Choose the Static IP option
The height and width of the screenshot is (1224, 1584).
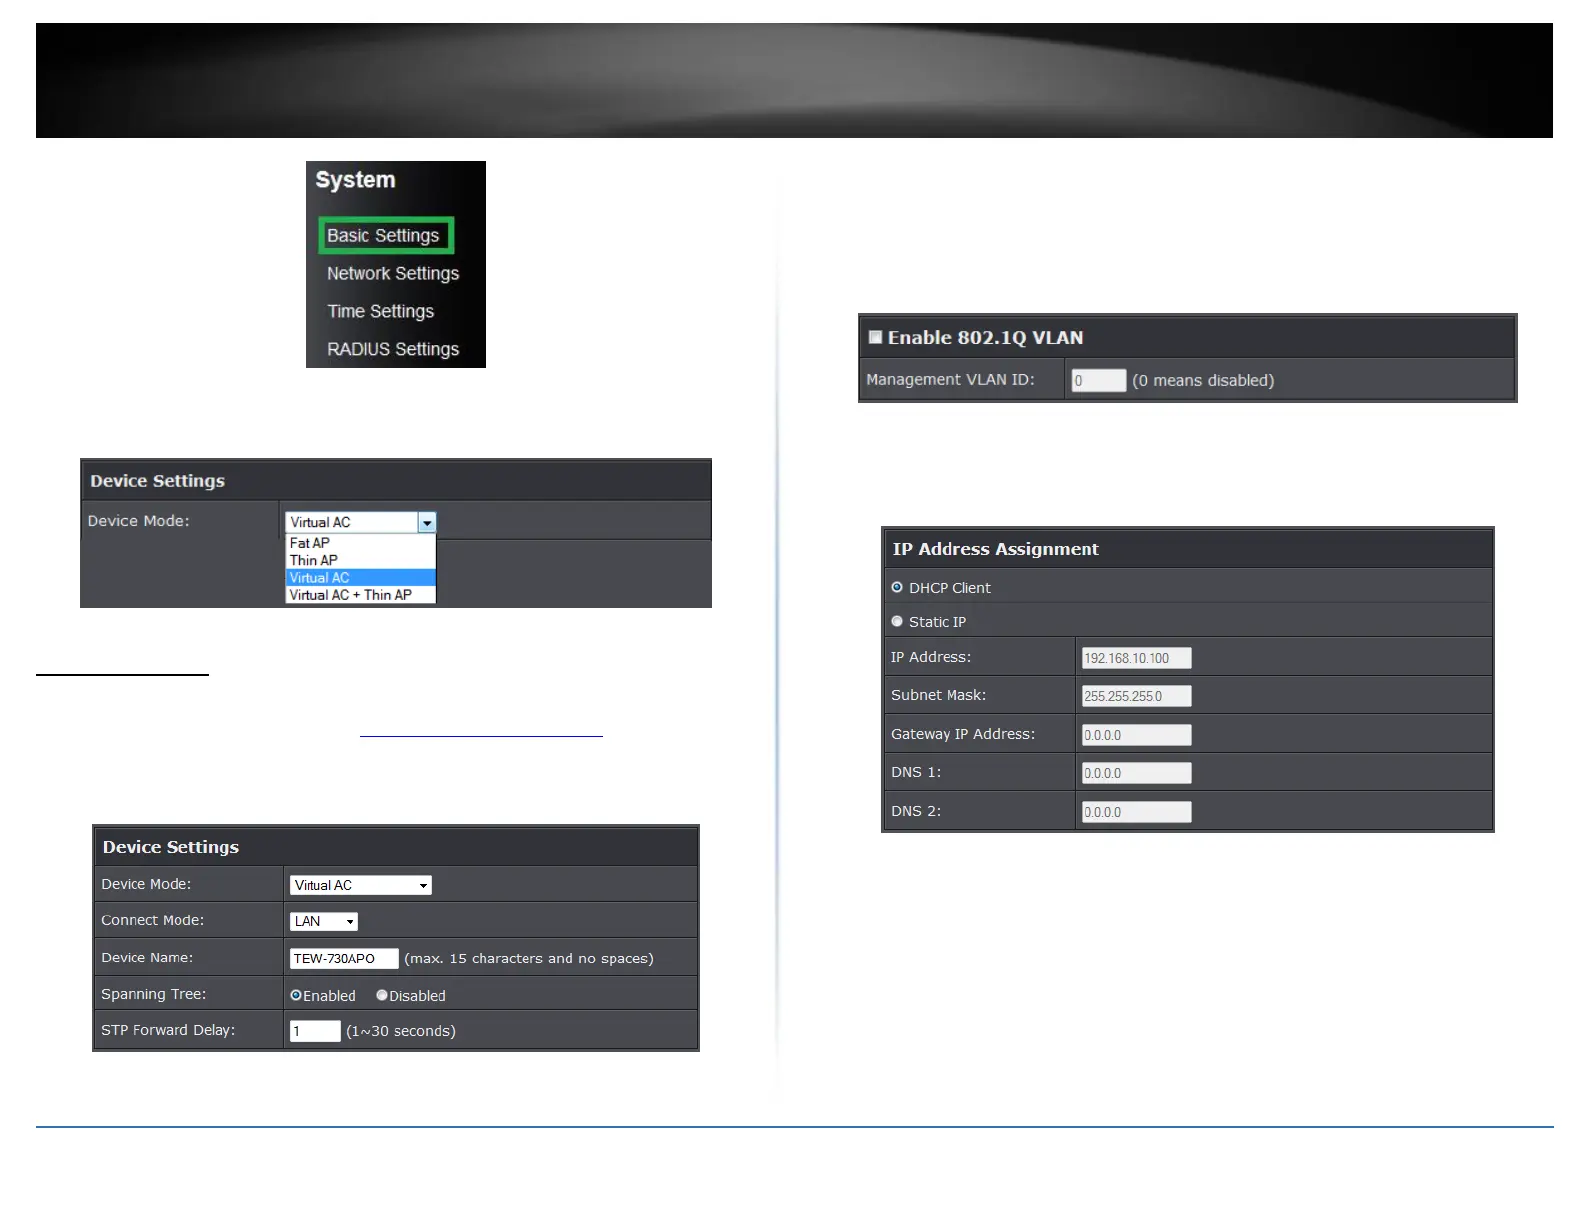897,622
